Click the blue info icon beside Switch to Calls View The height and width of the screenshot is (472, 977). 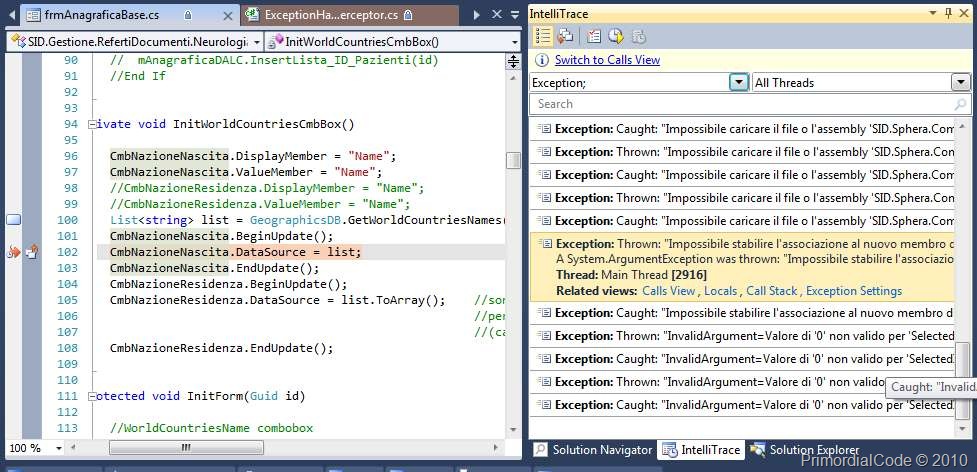[542, 60]
